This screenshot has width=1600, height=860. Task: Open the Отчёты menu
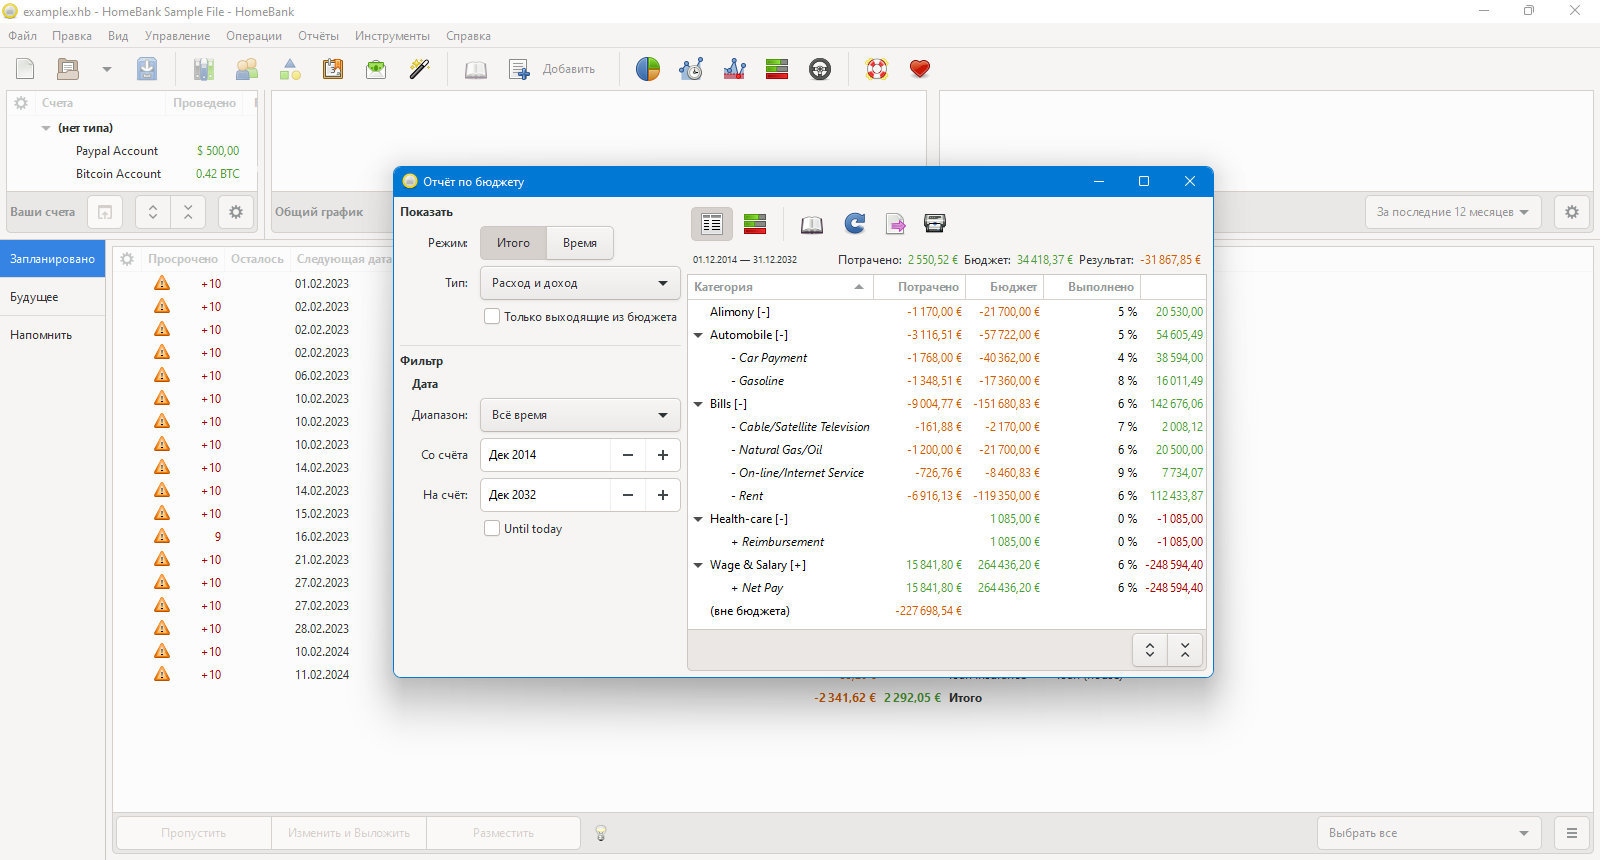coord(318,36)
